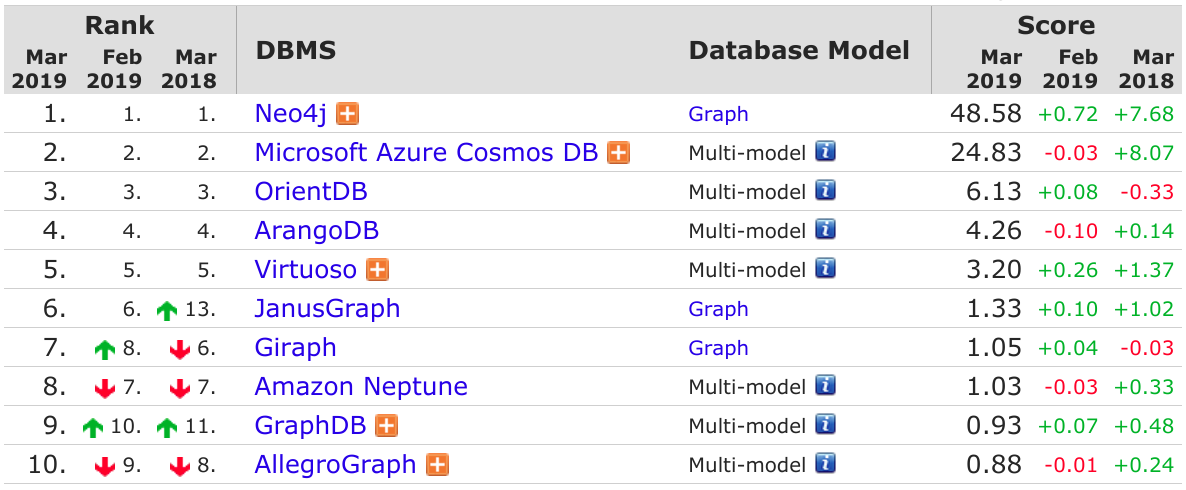
Task: Open the info icon in the Cosmos DB row
Action: click(825, 152)
